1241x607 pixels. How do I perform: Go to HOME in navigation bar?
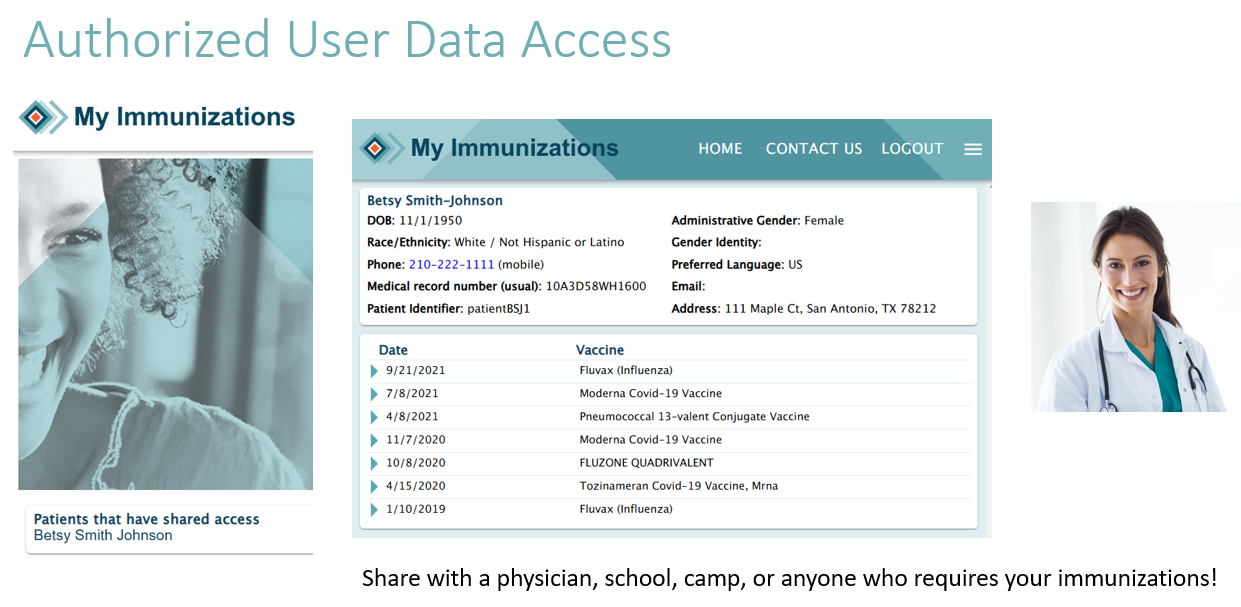click(x=720, y=148)
